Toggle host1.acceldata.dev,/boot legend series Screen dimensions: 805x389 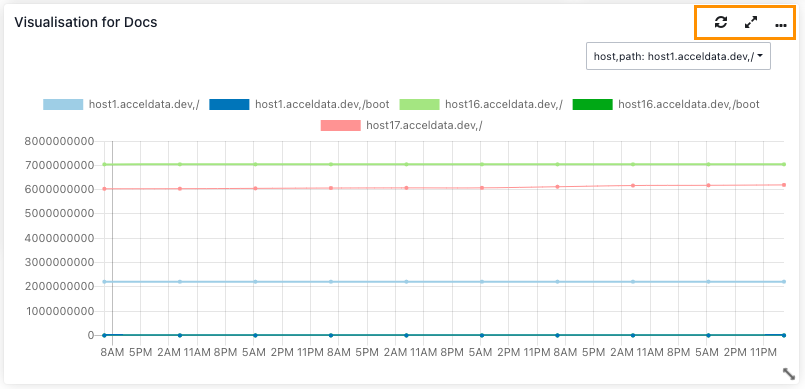click(299, 104)
